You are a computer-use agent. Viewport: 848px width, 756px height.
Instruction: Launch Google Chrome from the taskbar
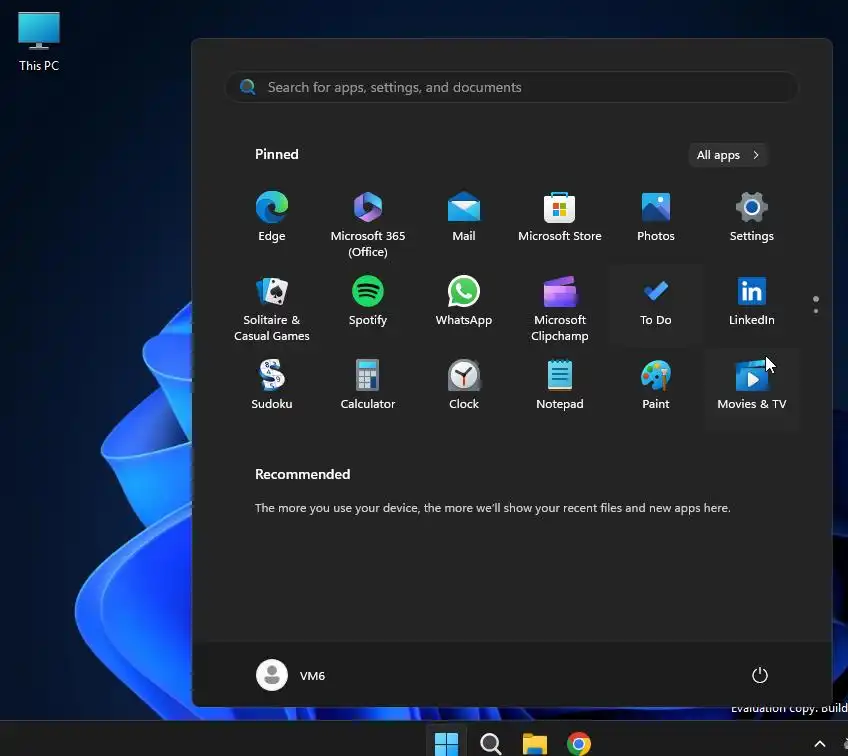pyautogui.click(x=579, y=744)
